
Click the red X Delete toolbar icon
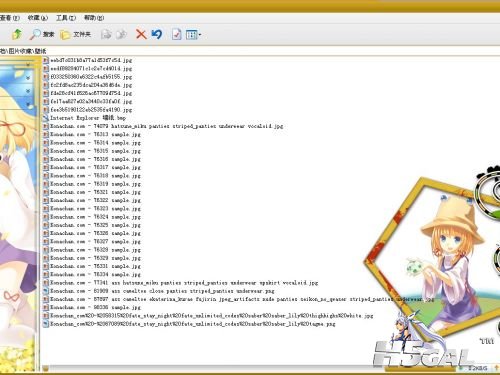tap(141, 34)
